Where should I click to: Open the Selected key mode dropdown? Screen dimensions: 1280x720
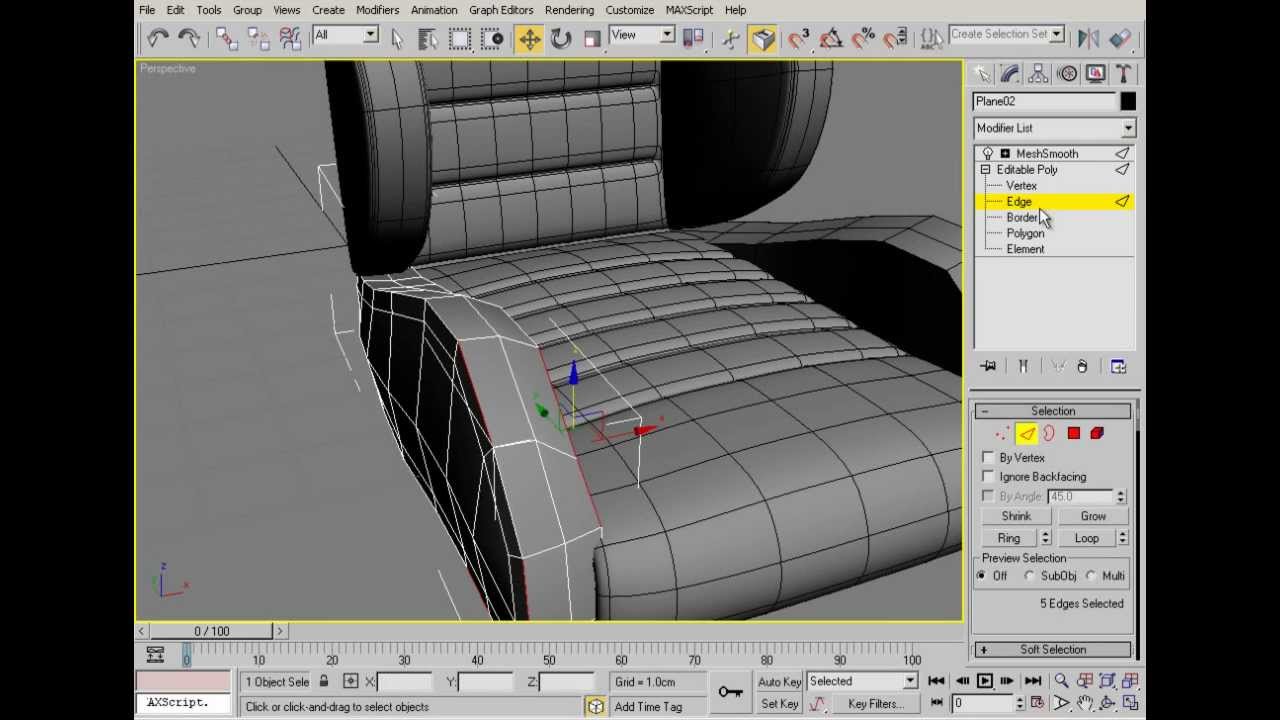862,681
